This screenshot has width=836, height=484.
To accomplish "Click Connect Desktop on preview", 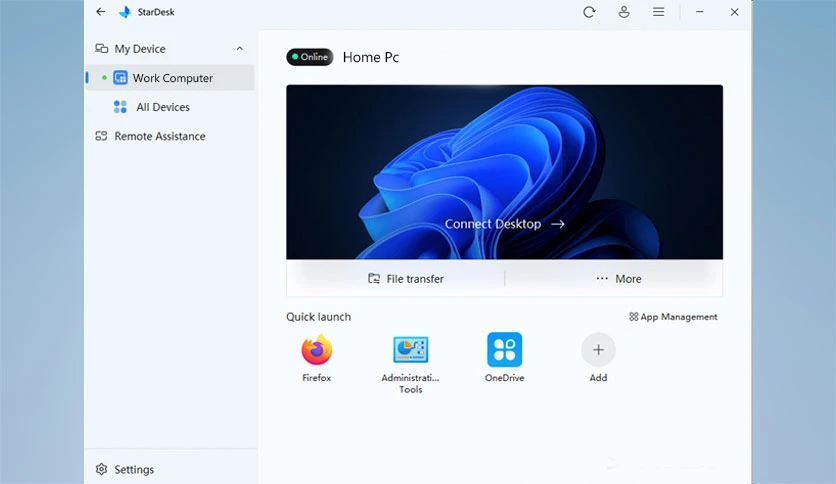I will point(504,224).
